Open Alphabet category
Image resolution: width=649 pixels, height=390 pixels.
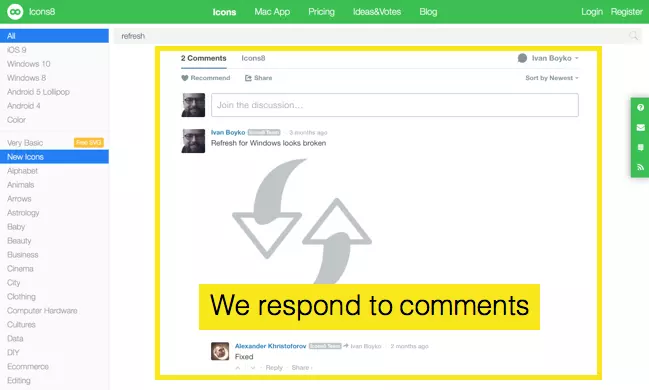pyautogui.click(x=22, y=171)
